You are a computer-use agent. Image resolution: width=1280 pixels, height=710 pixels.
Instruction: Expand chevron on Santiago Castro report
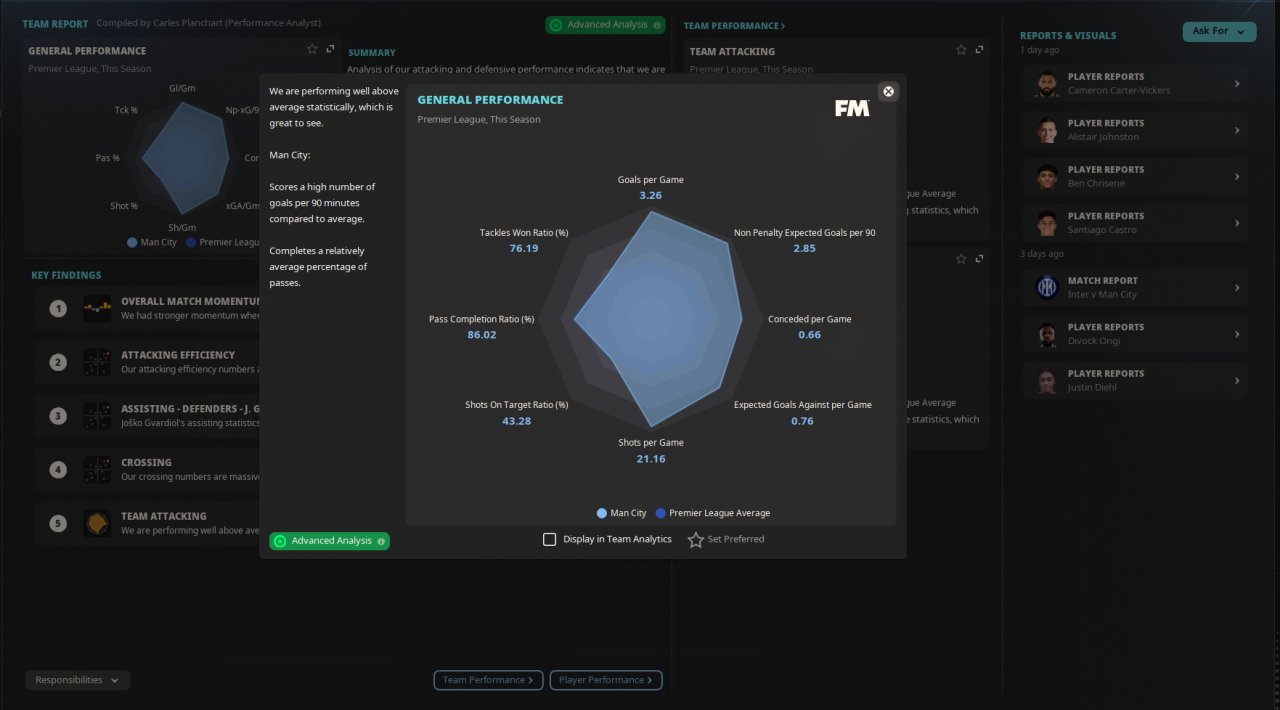pos(1237,223)
